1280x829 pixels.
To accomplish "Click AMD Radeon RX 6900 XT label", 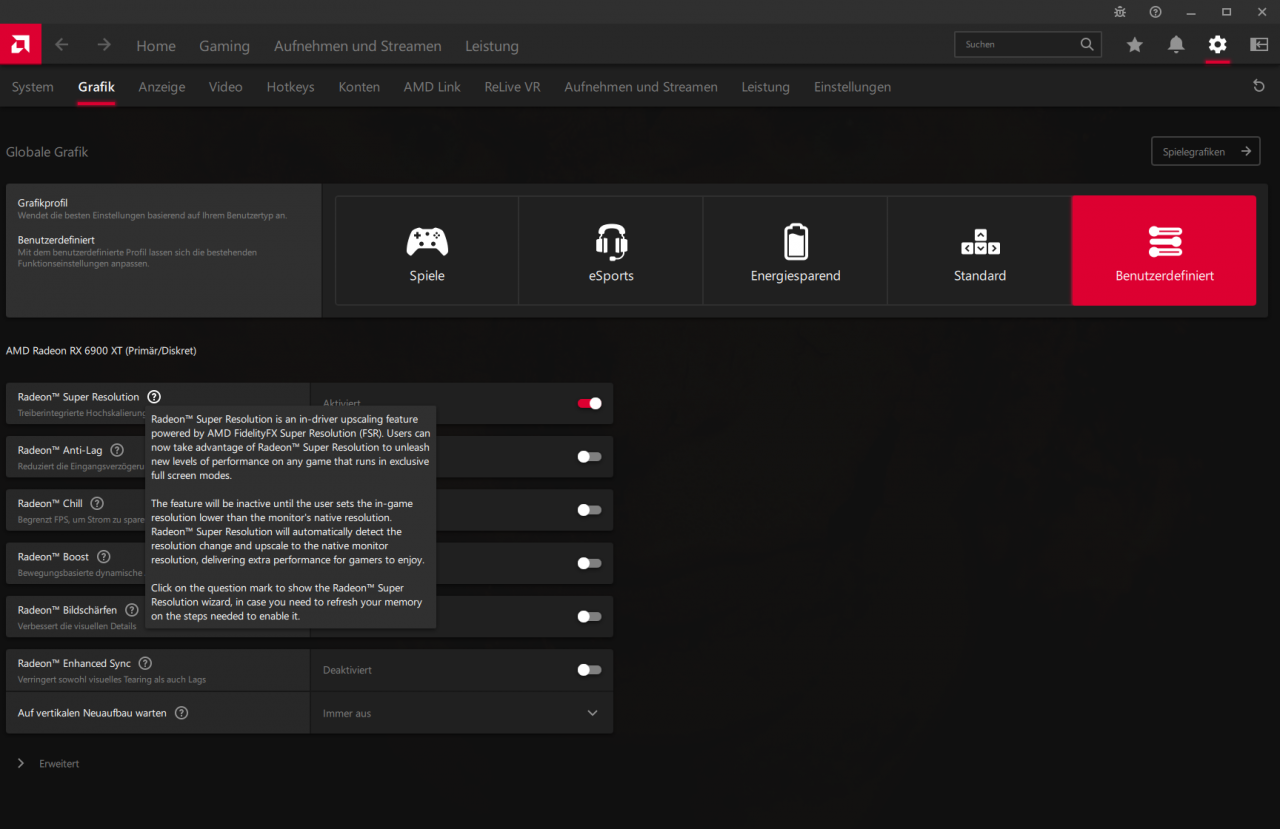I will coord(101,351).
